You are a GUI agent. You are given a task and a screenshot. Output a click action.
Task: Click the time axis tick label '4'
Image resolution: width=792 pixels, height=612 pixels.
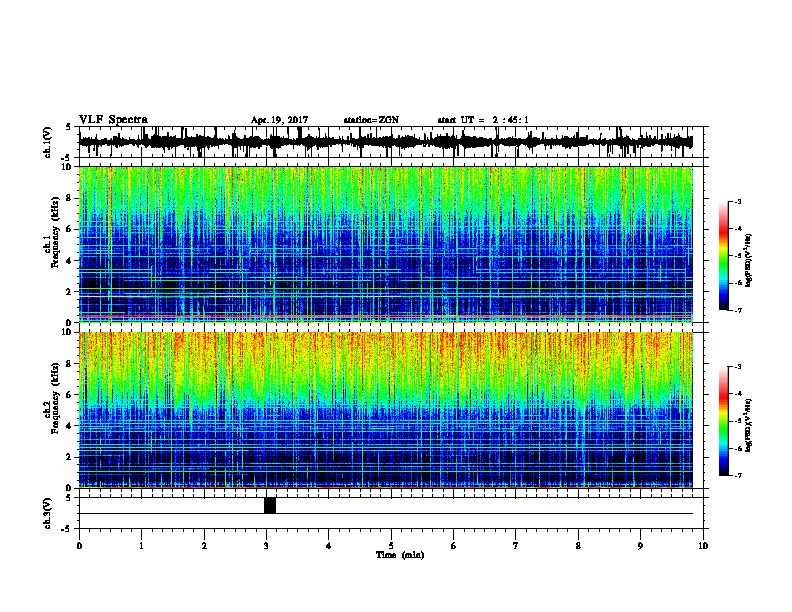coord(329,546)
